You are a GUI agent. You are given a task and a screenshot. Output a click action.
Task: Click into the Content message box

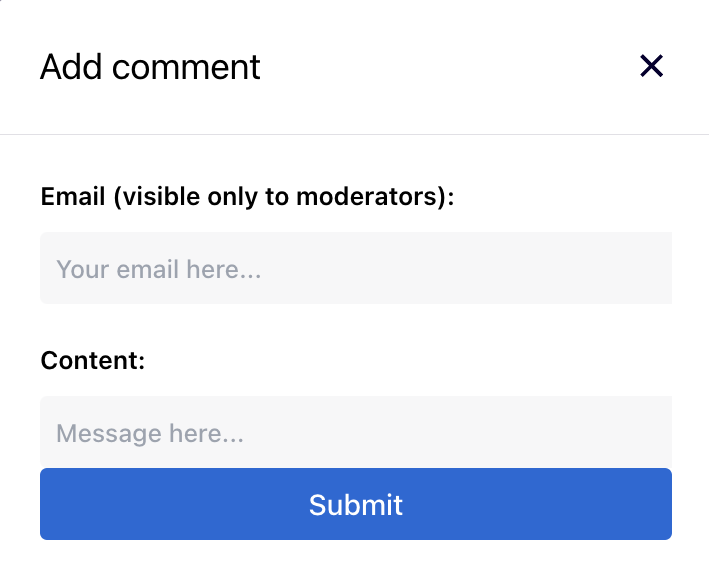[x=356, y=433]
